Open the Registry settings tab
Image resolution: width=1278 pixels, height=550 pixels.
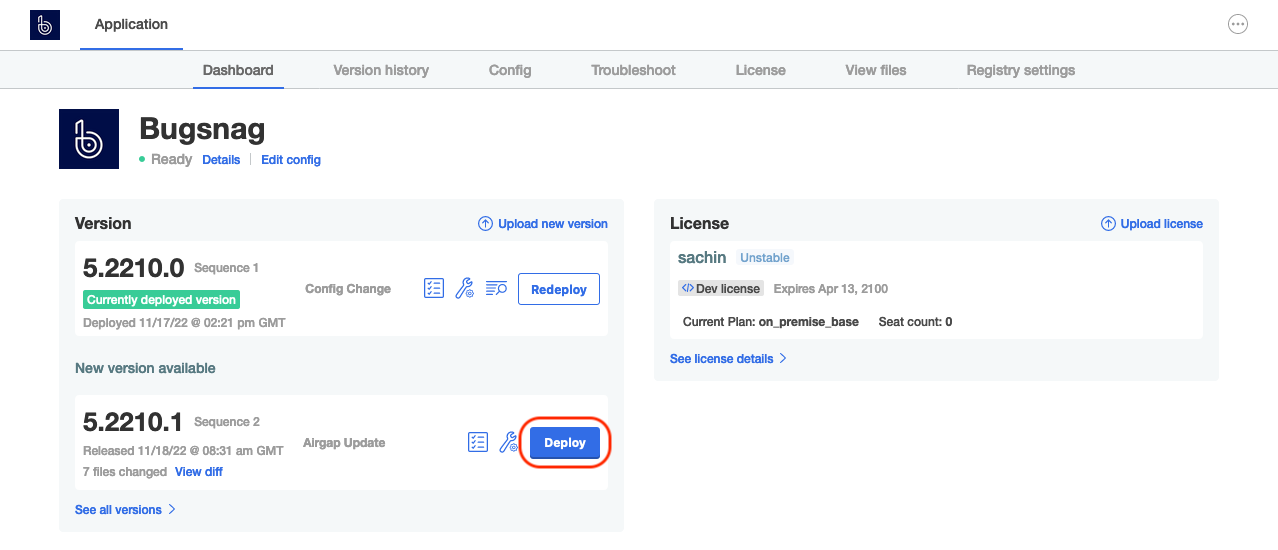pyautogui.click(x=1021, y=70)
